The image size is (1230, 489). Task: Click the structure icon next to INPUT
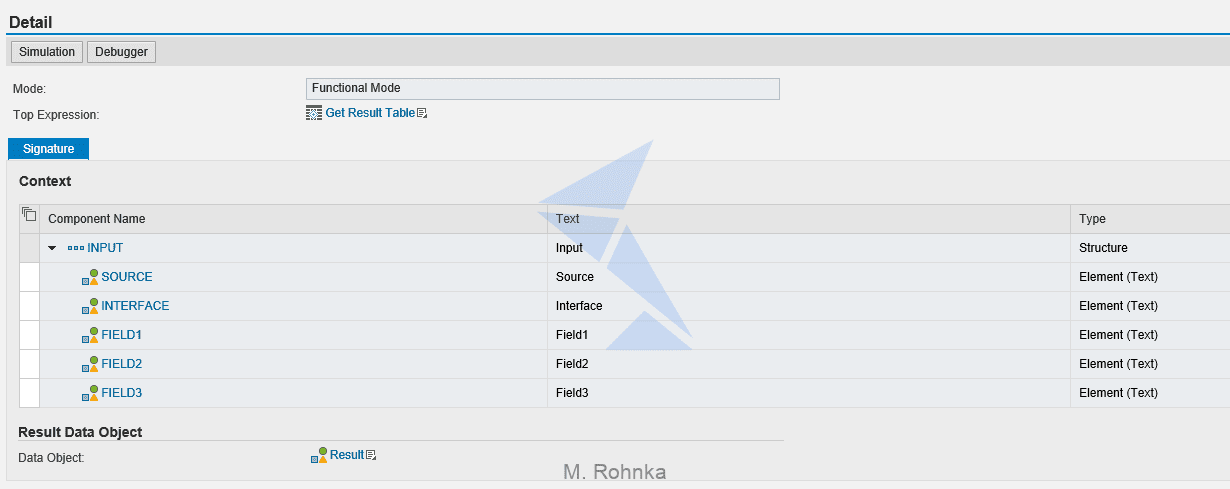click(76, 248)
